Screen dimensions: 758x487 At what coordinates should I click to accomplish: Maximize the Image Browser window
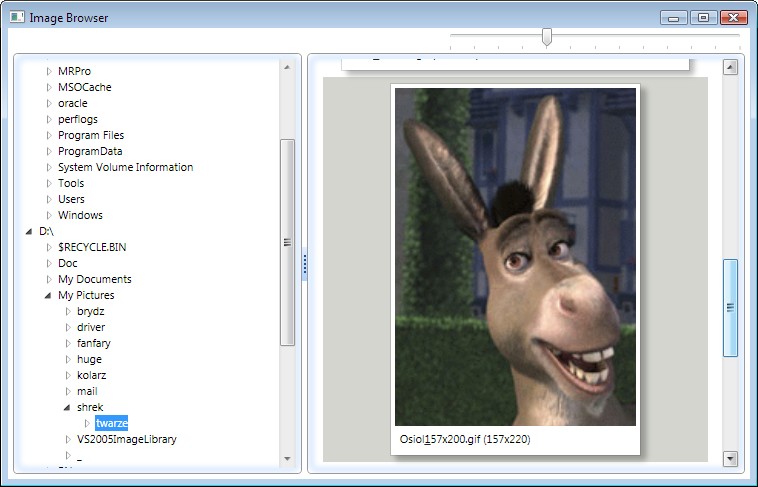pos(703,17)
